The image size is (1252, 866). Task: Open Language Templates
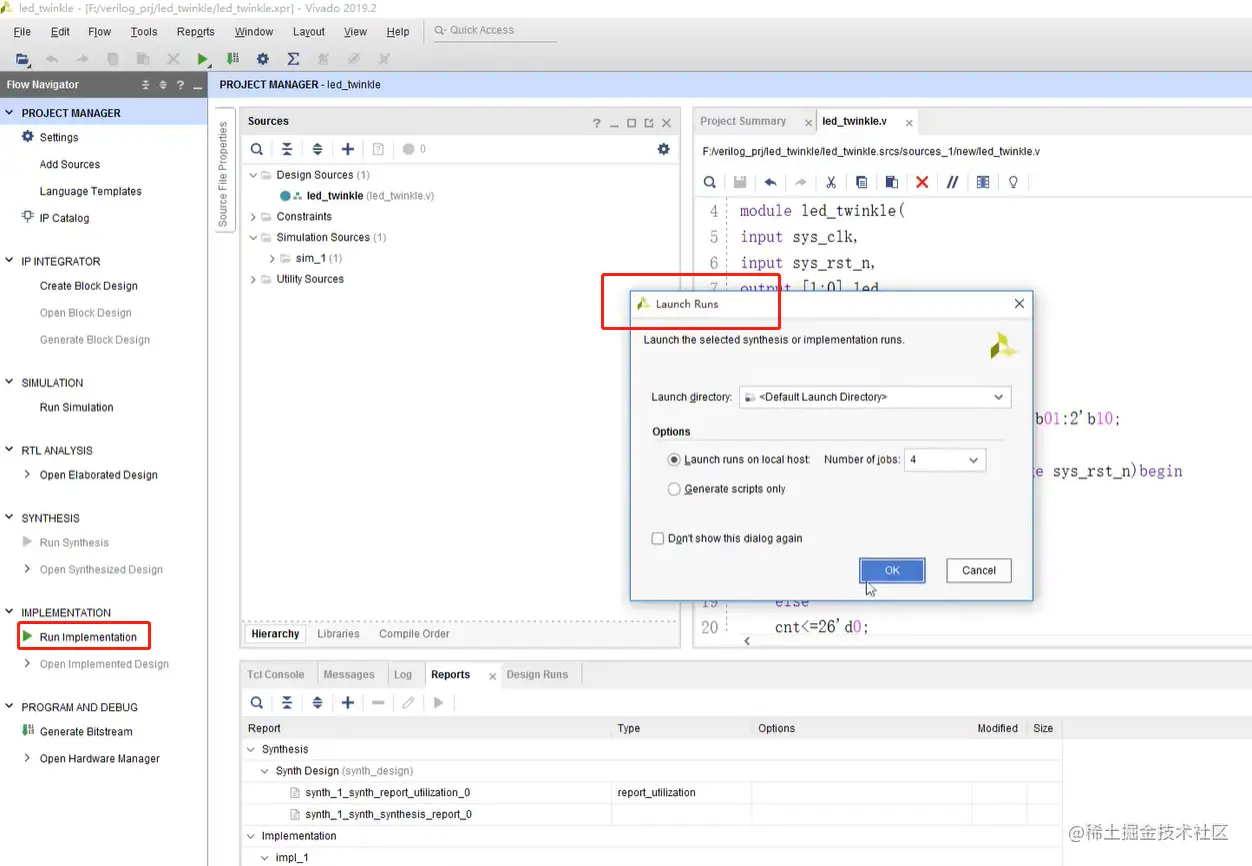[91, 191]
